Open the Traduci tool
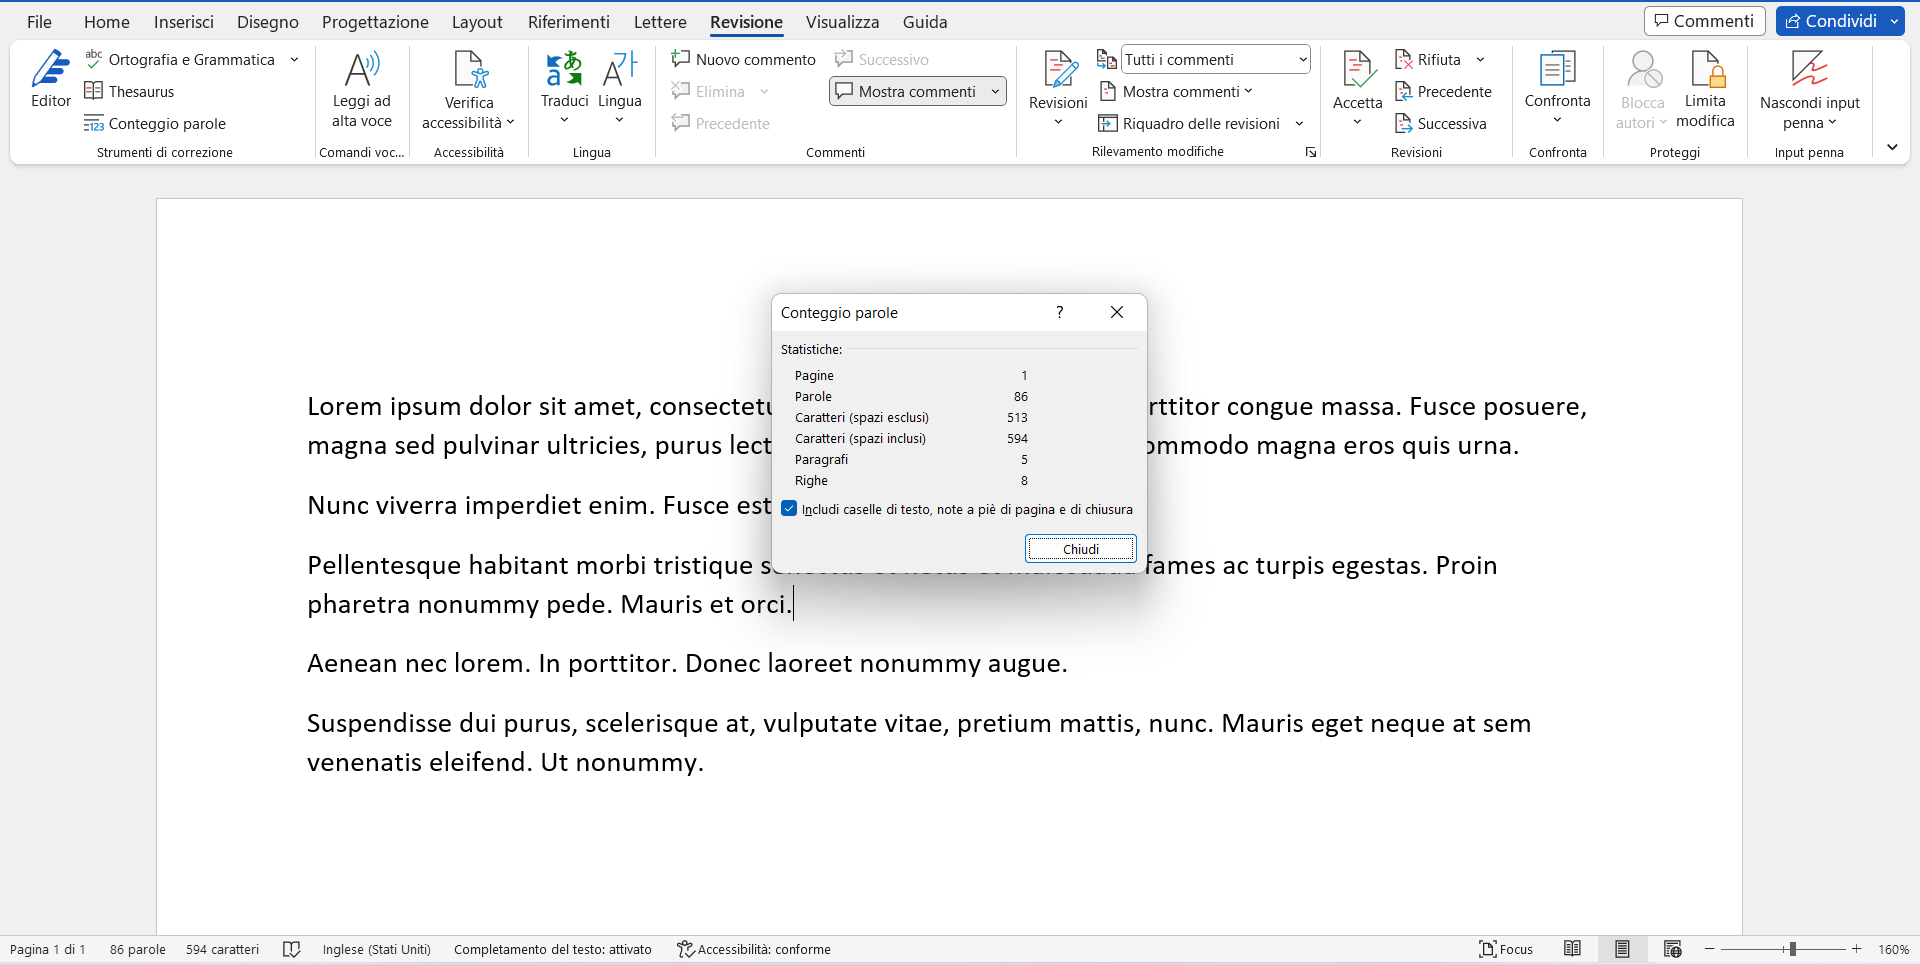The height and width of the screenshot is (964, 1920). [x=565, y=90]
